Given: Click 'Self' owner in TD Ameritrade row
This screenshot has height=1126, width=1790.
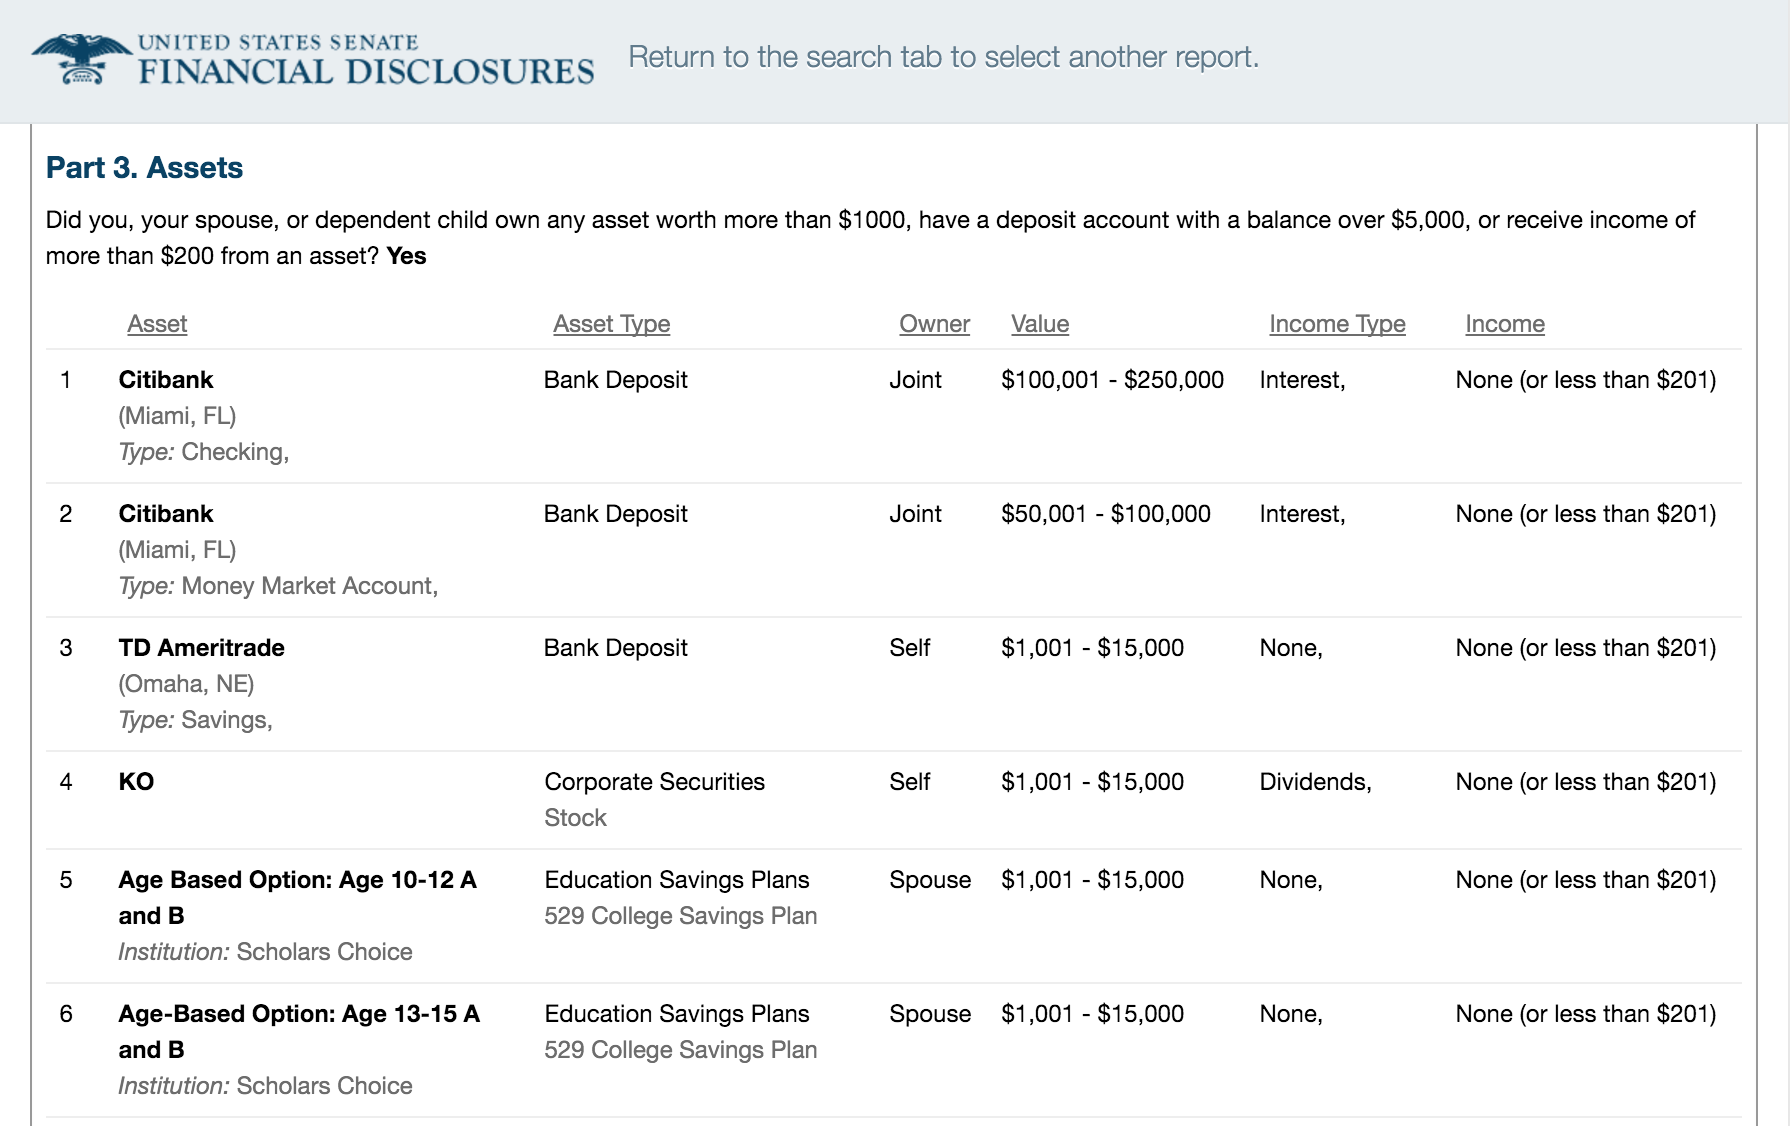Looking at the screenshot, I should [909, 648].
